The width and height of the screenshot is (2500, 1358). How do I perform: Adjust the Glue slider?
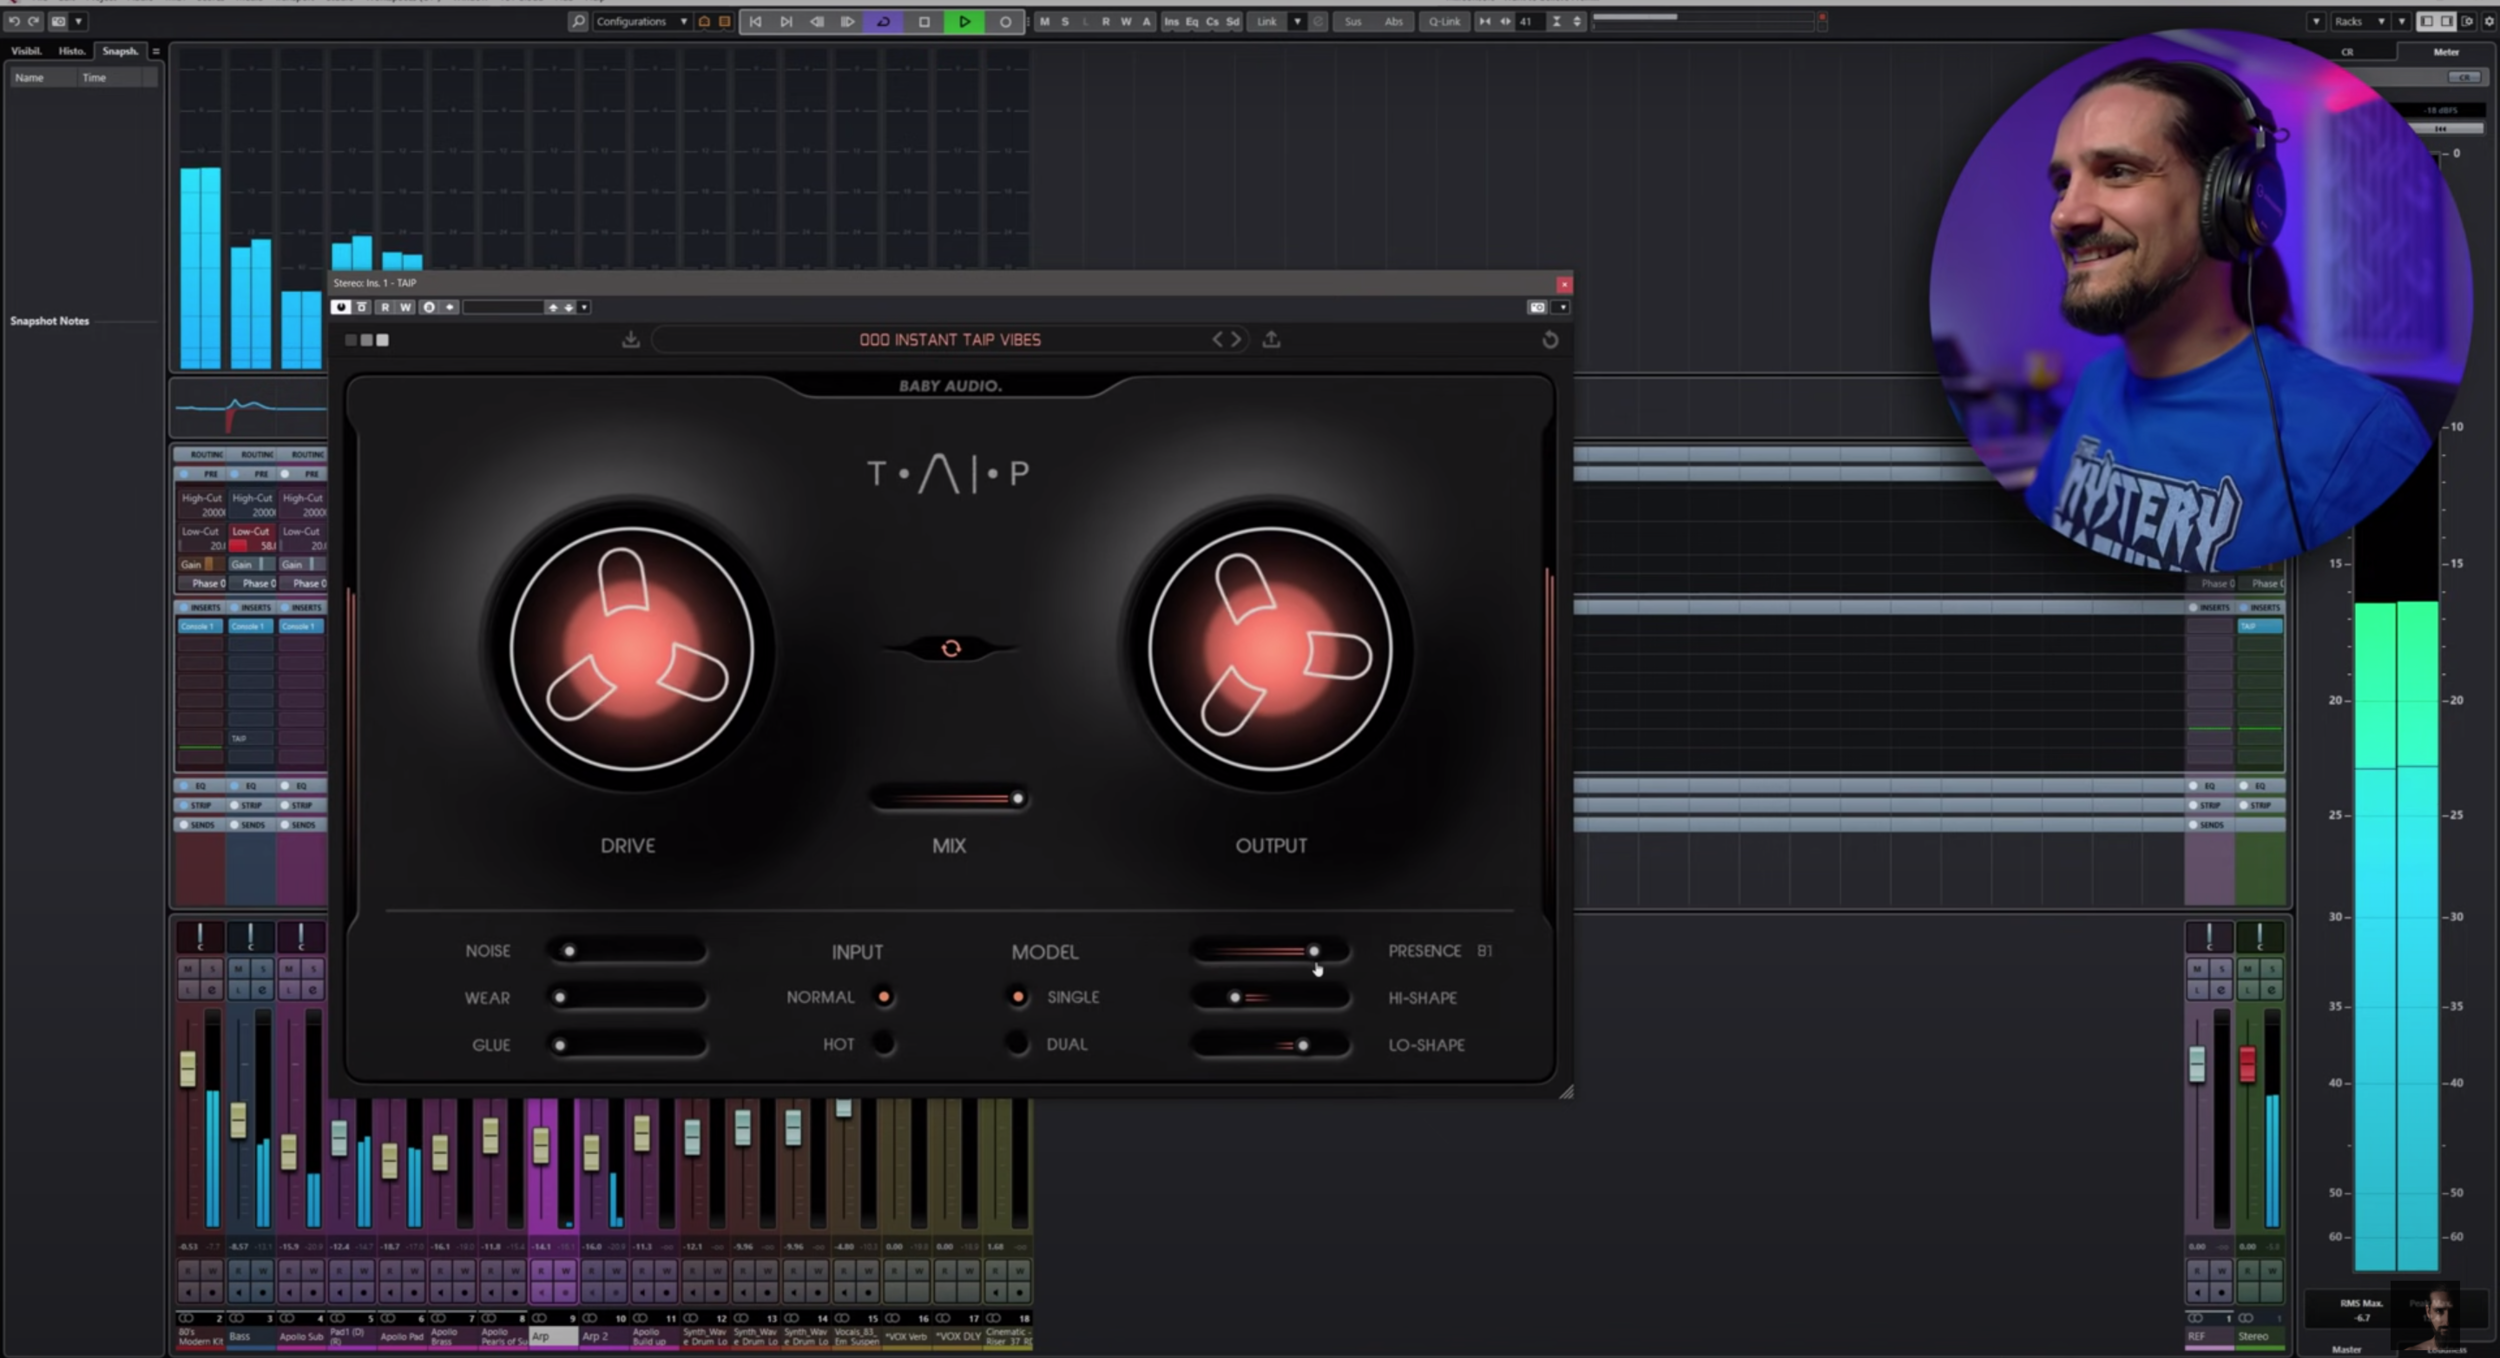tap(627, 1045)
